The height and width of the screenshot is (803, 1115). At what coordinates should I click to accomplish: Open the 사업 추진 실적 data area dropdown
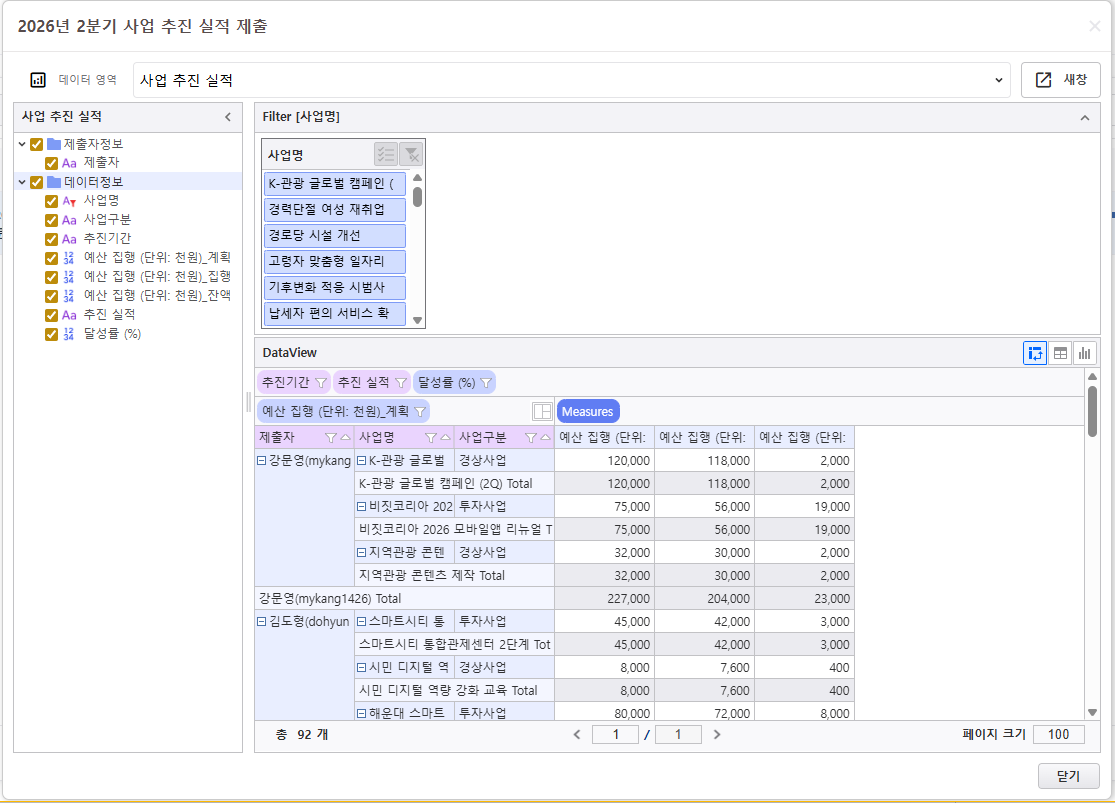(x=572, y=80)
